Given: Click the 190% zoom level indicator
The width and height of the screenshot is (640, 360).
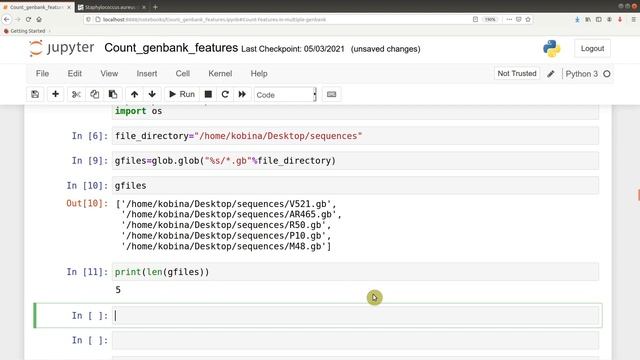Looking at the screenshot, I should pos(490,19).
